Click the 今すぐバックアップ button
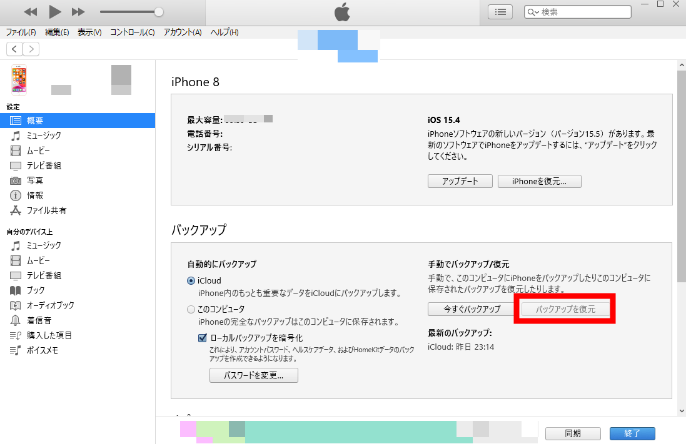This screenshot has height=444, width=686. (x=472, y=309)
